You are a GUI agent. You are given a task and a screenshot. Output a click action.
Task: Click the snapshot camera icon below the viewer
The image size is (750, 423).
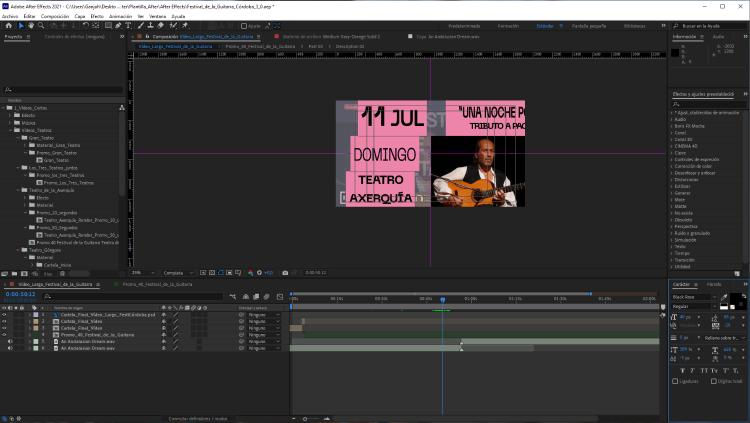[x=285, y=273]
